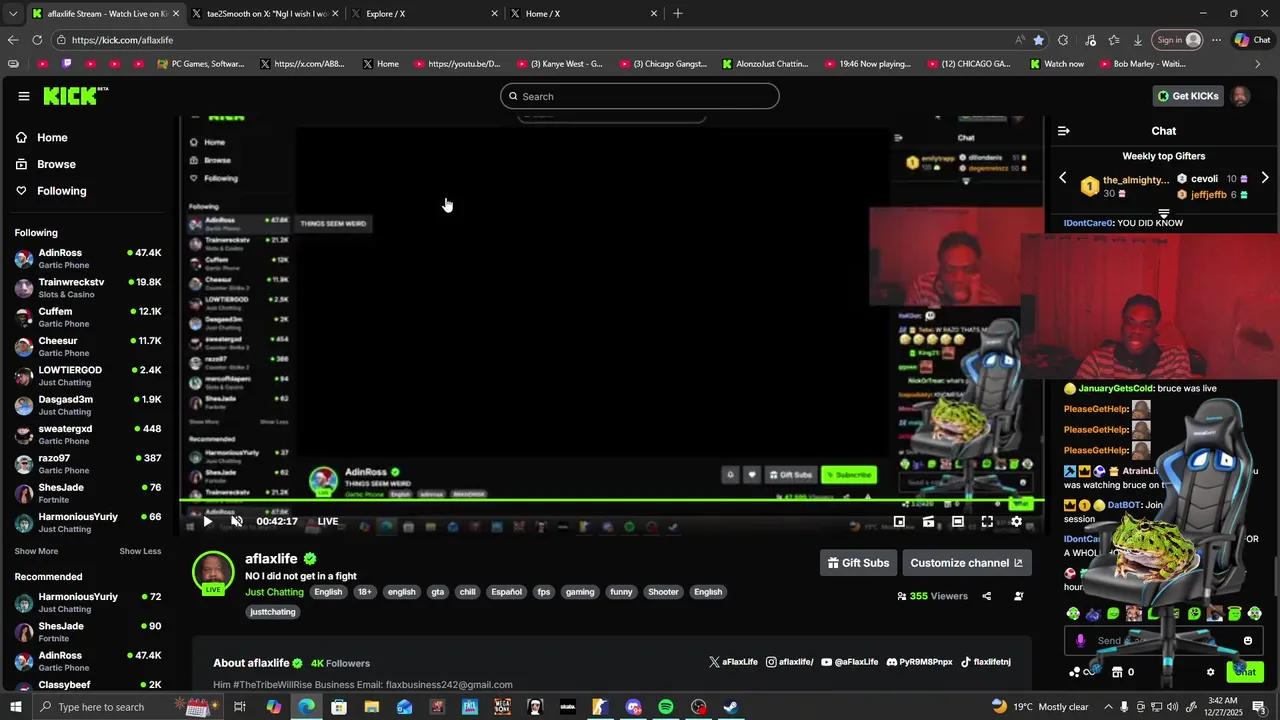
Task: Open player settings gear
Action: point(1016,521)
